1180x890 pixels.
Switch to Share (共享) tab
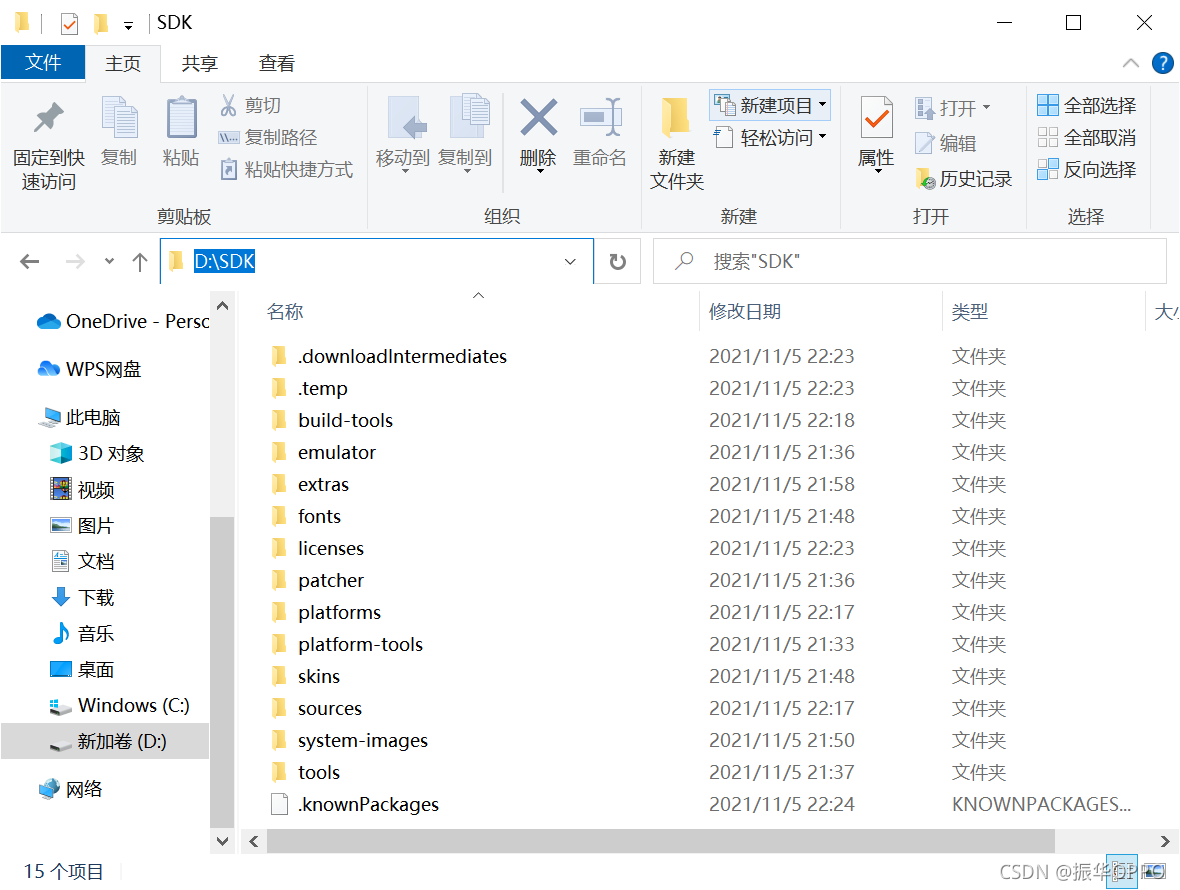tap(199, 63)
